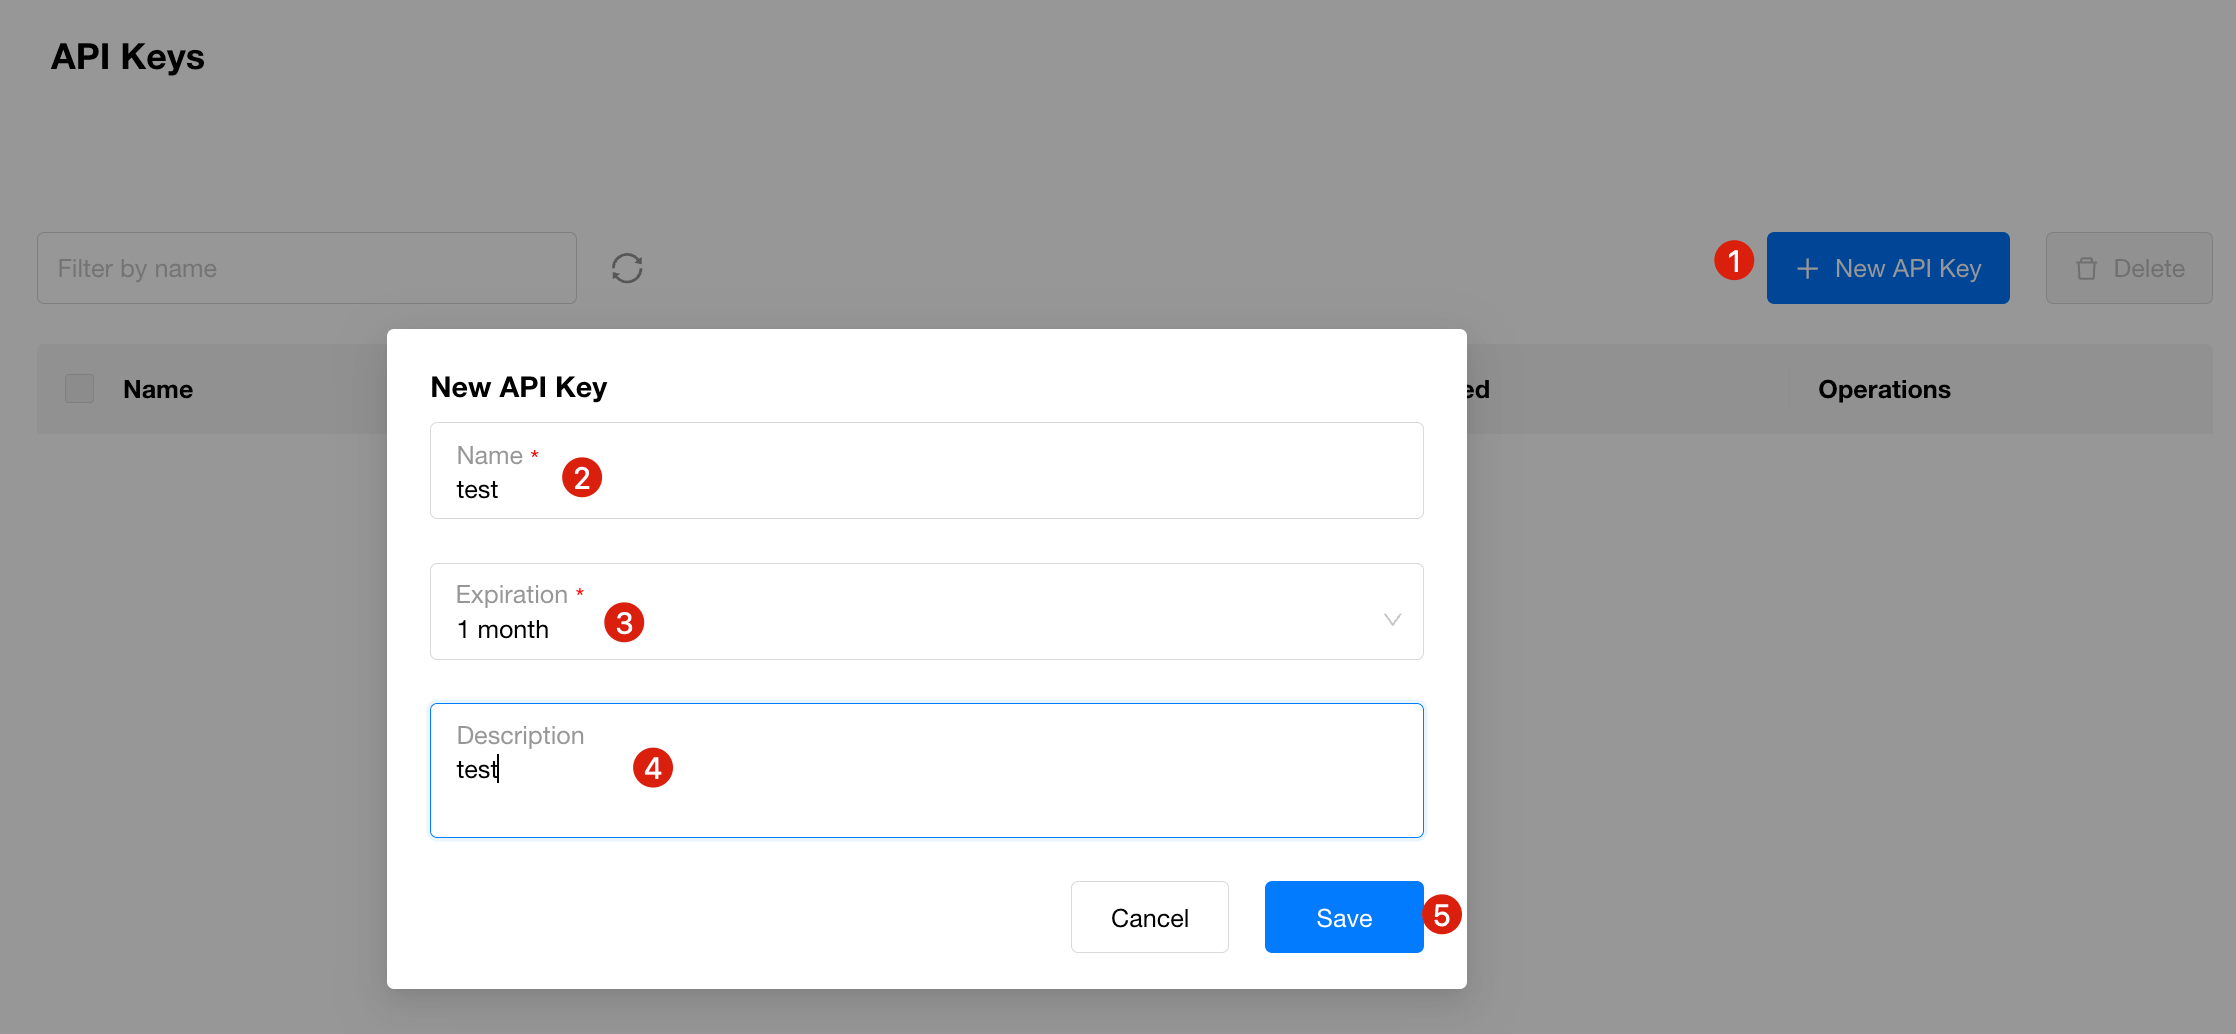Open the Expiration field showing 1 month

click(900, 612)
